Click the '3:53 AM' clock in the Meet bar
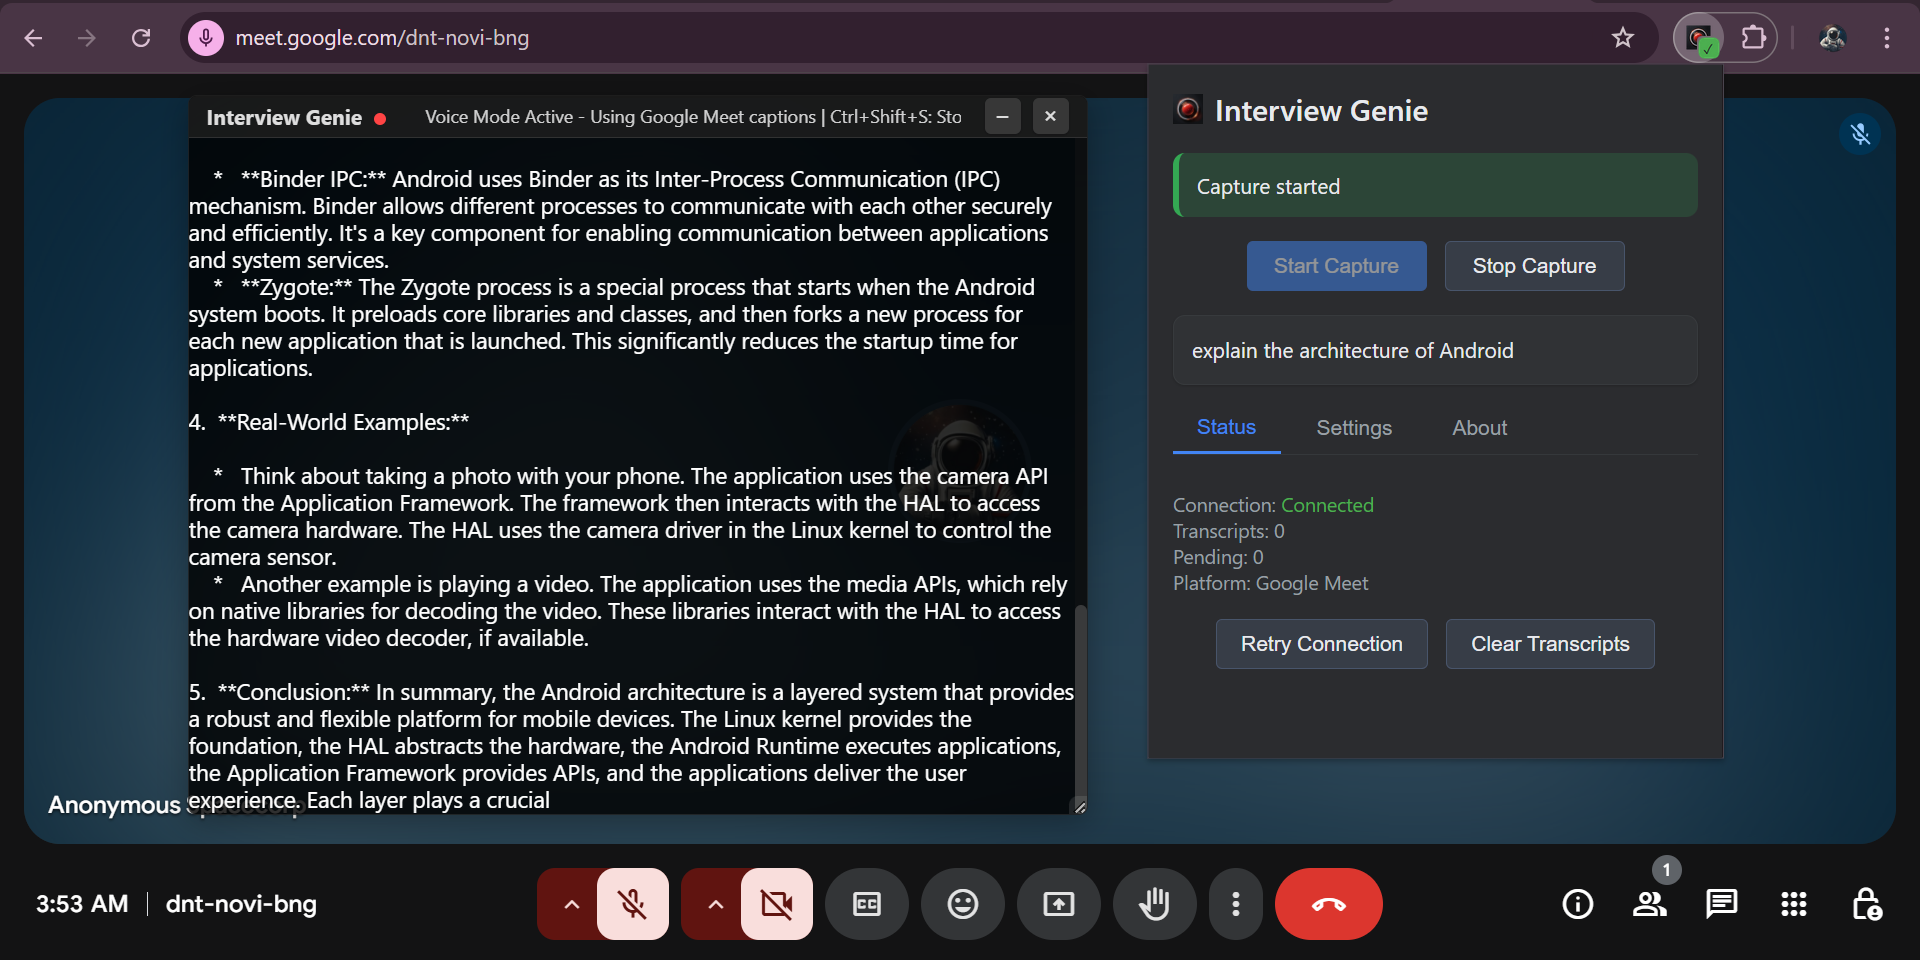The image size is (1920, 960). [82, 904]
